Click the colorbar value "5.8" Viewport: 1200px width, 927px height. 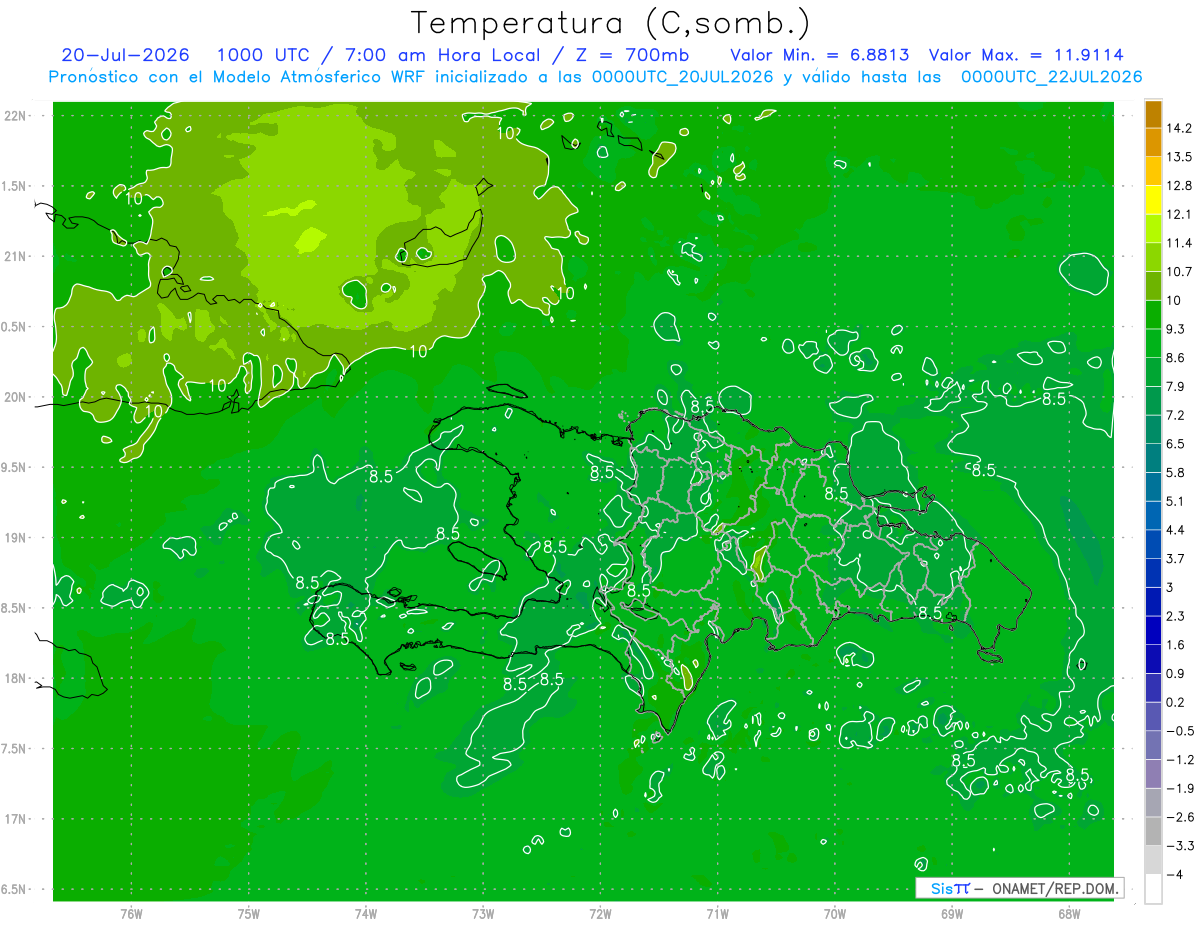point(1177,472)
